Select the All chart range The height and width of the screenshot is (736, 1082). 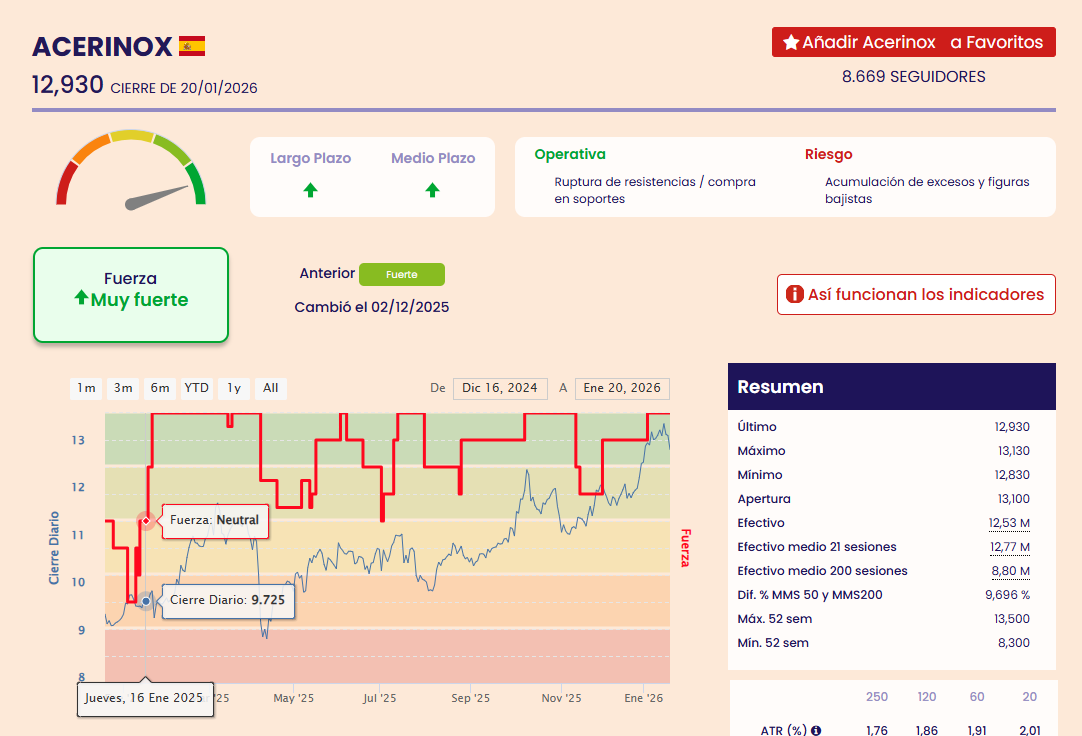coord(270,388)
